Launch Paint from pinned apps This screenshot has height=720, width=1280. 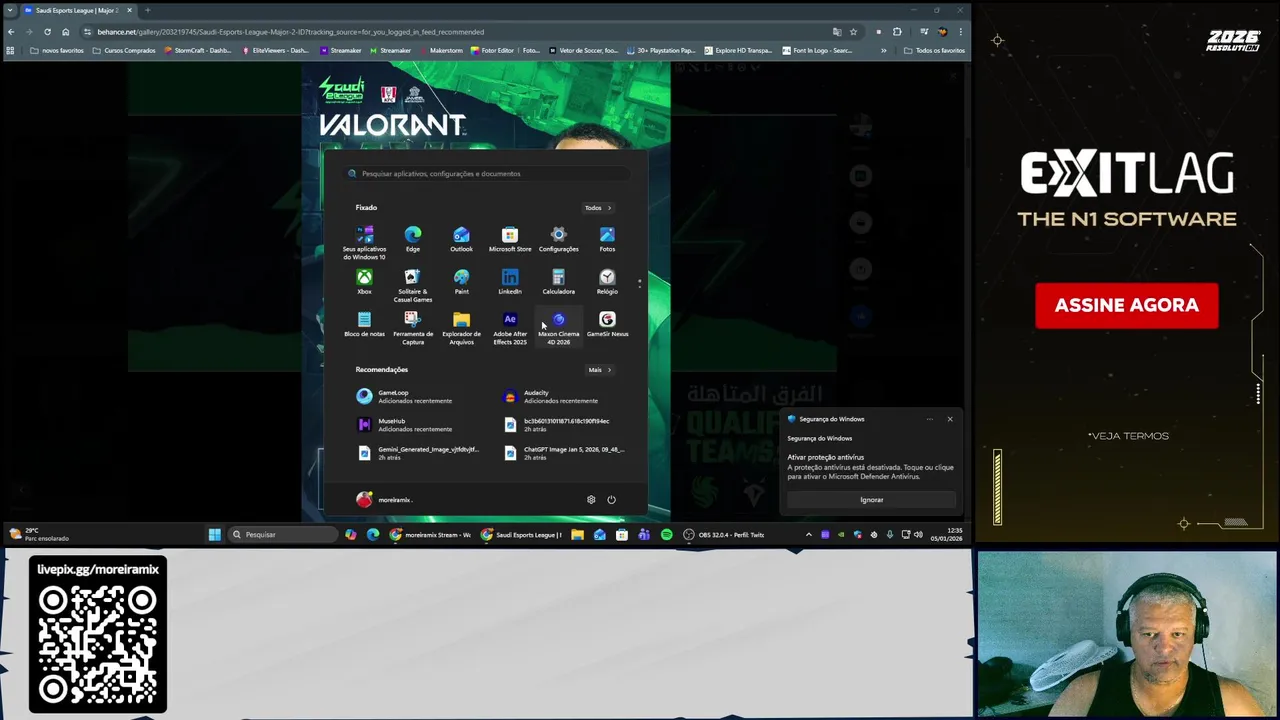[x=461, y=282]
